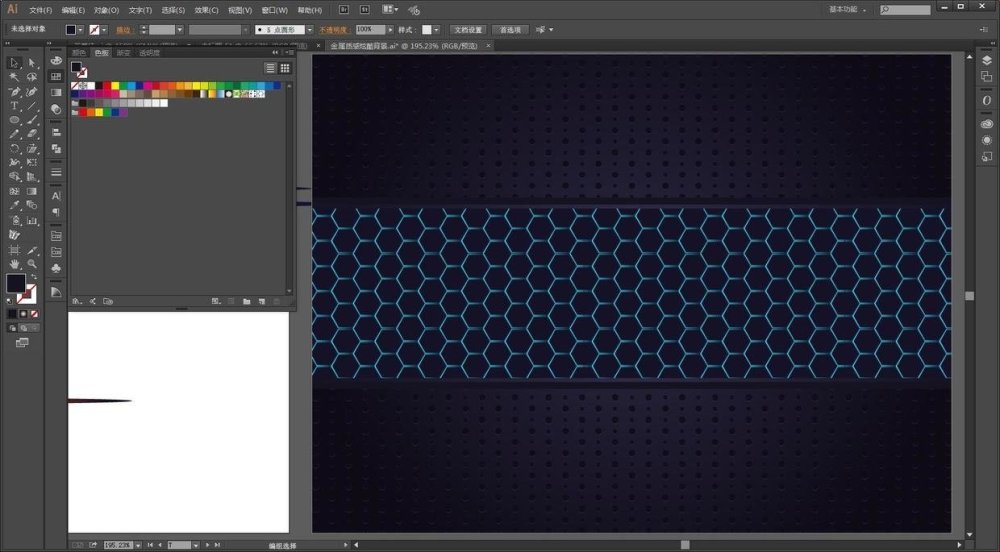The width and height of the screenshot is (1000, 552).
Task: Swap fill and stroke colors
Action: (34, 275)
